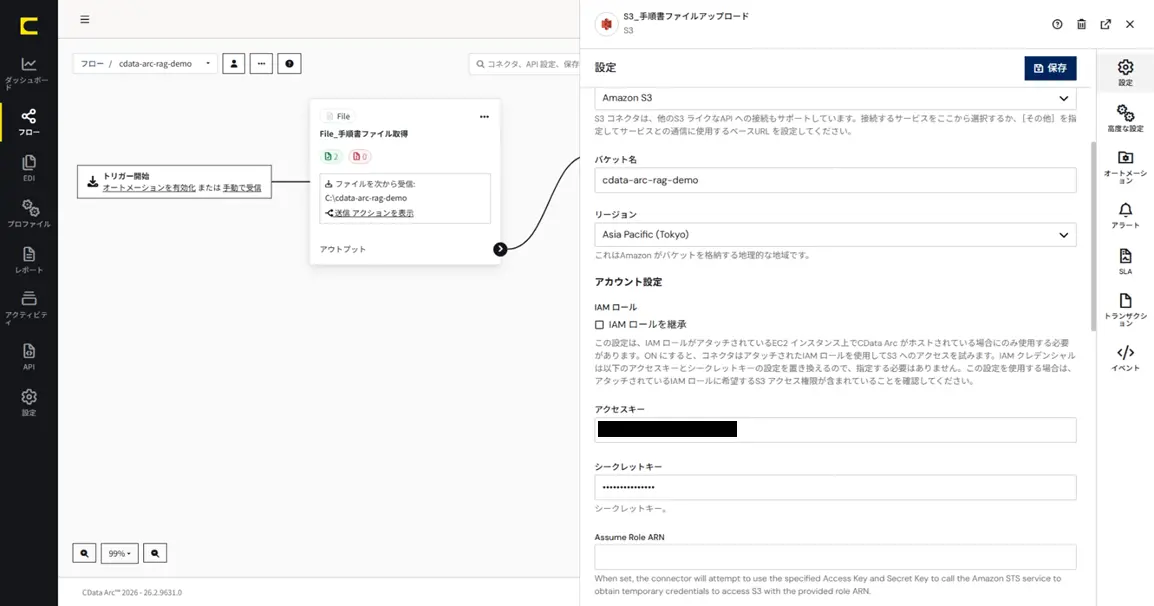Click the green success count badge
Image resolution: width=1154 pixels, height=606 pixels.
click(x=332, y=156)
